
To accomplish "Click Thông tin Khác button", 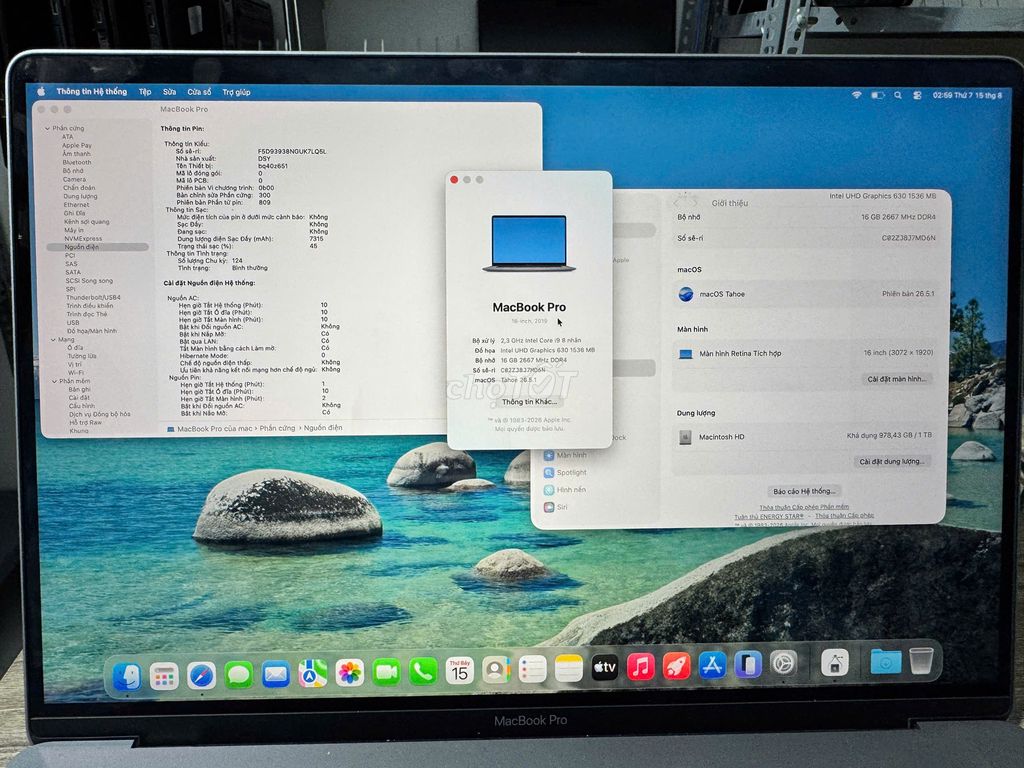I will point(529,402).
